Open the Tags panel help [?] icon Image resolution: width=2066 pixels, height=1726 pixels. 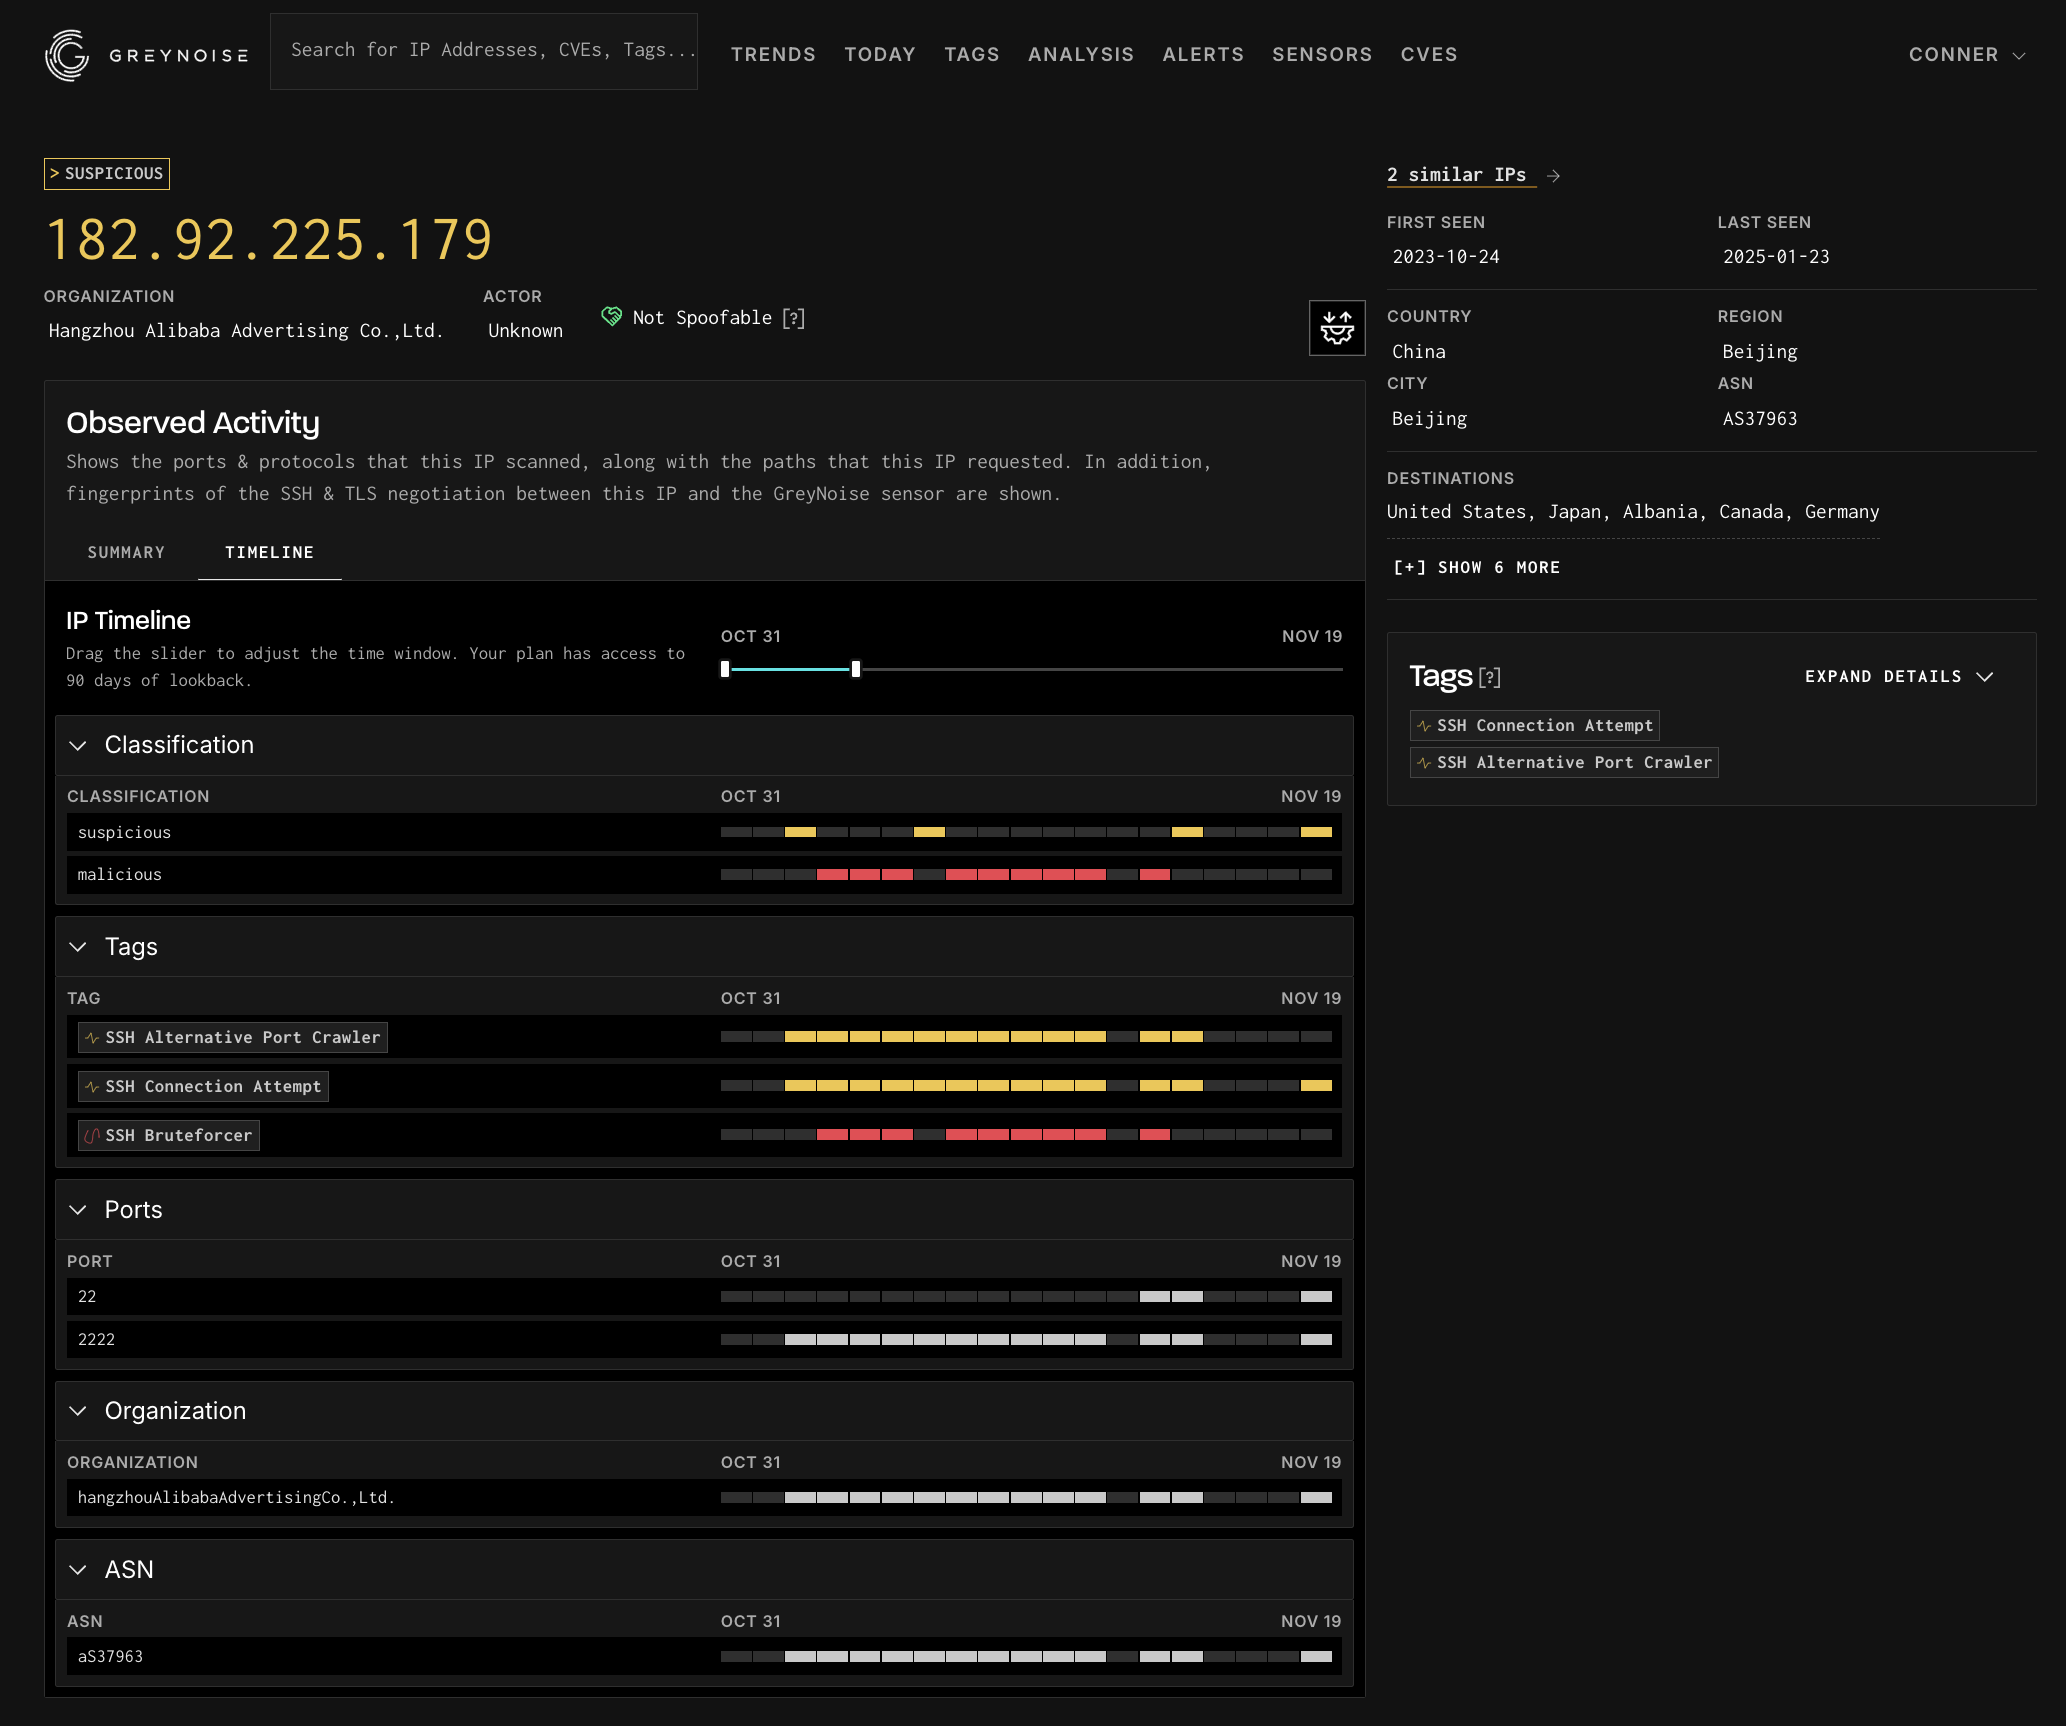[x=1490, y=677]
